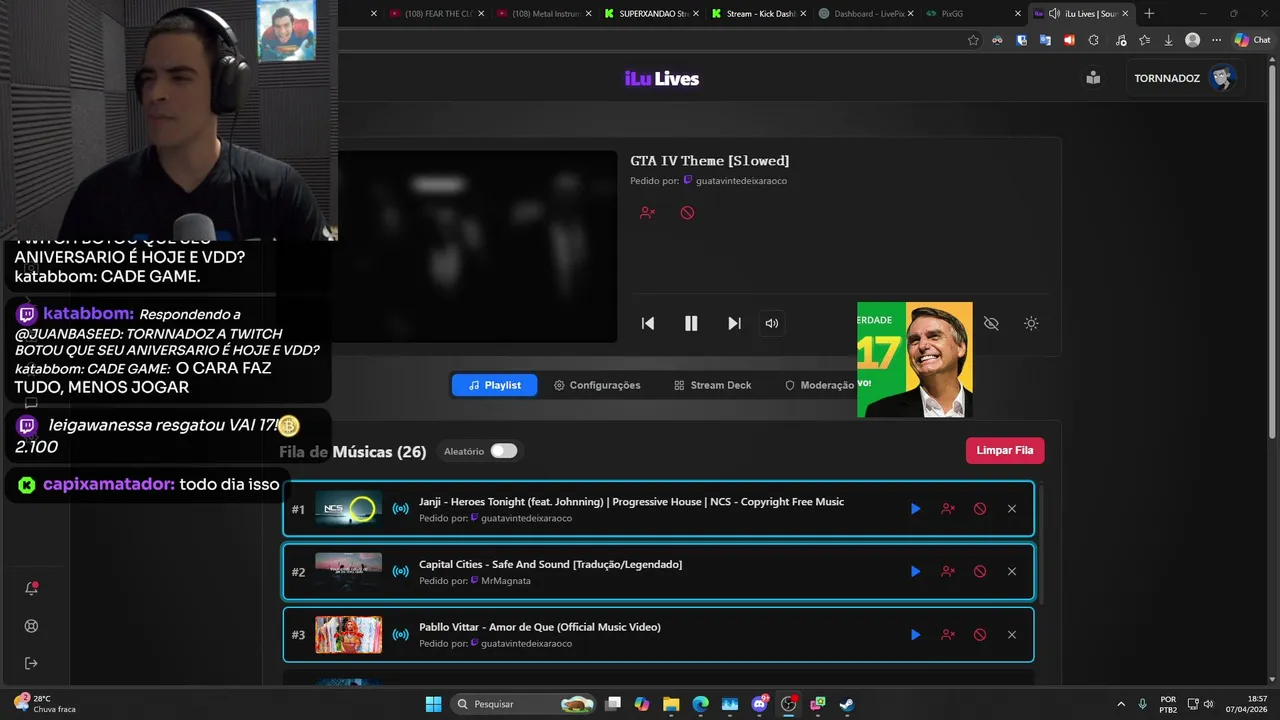Viewport: 1280px width, 720px height.
Task: Open browser extensions puzzle icon
Action: pos(1093,40)
